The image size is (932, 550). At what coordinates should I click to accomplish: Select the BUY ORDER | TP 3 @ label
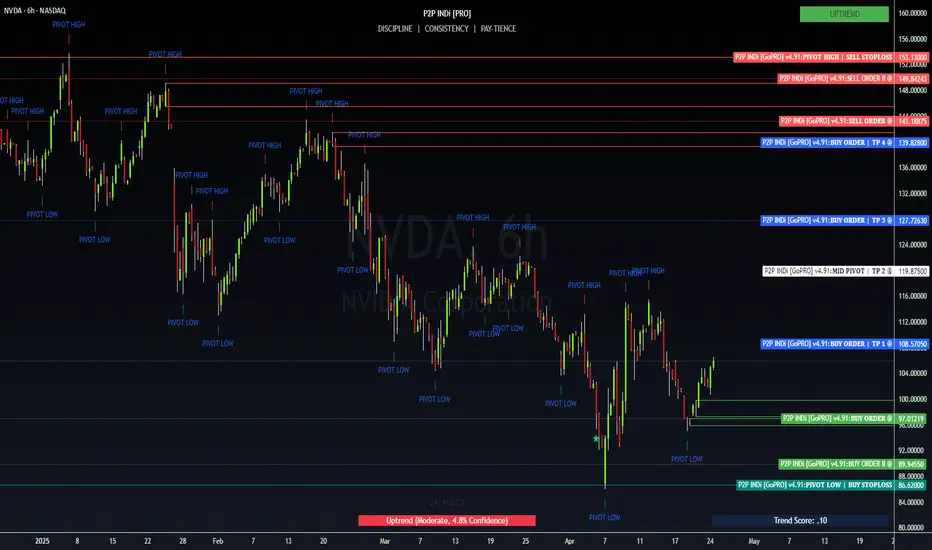point(827,221)
